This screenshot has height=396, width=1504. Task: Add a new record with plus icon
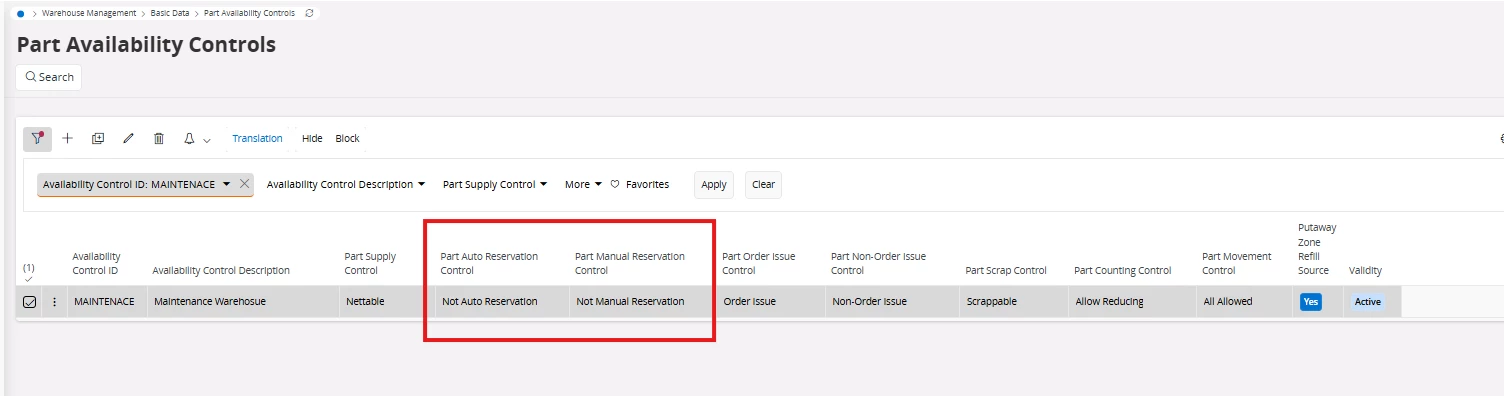click(x=68, y=139)
